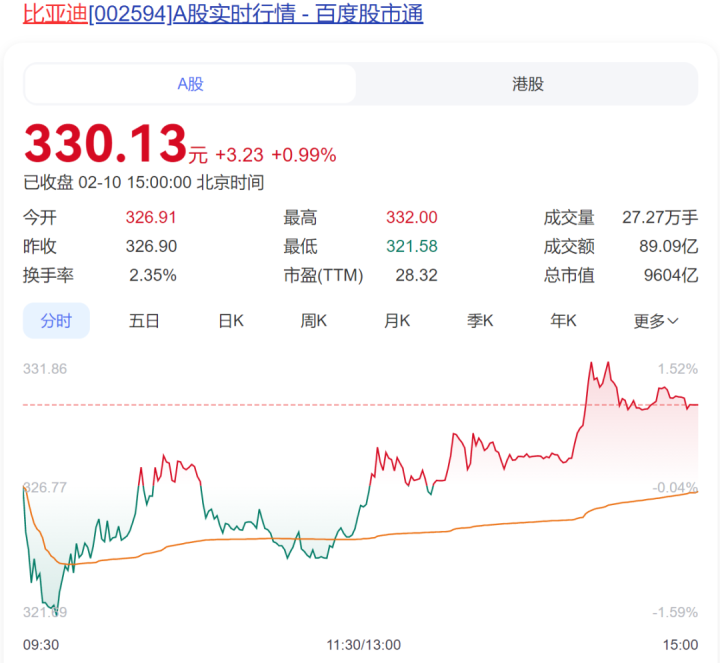Open the 日K candlestick chart
The height and width of the screenshot is (663, 720).
(231, 321)
